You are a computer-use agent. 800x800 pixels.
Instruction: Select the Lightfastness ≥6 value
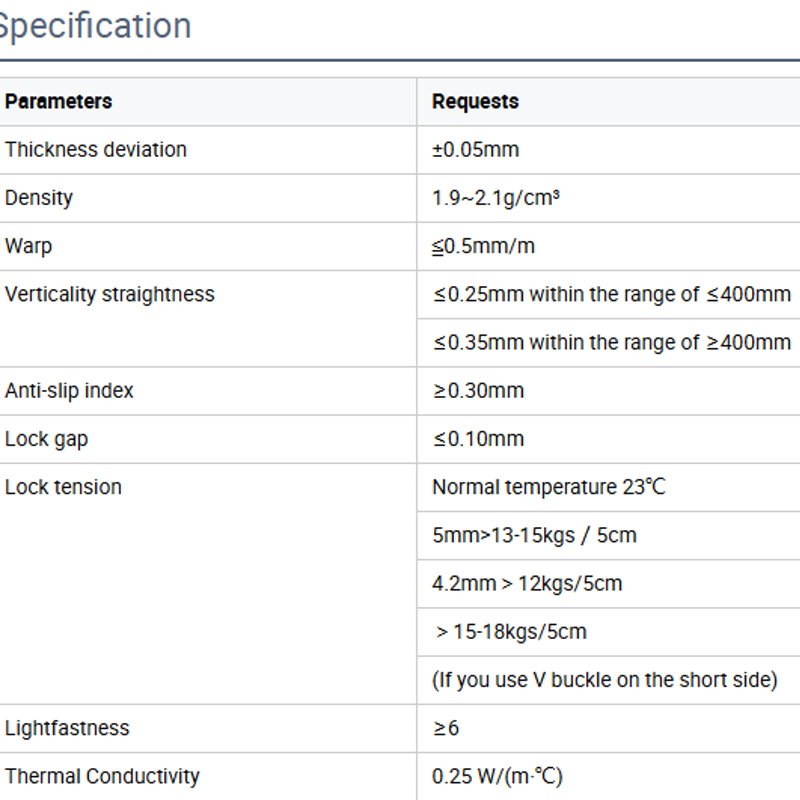tap(446, 728)
